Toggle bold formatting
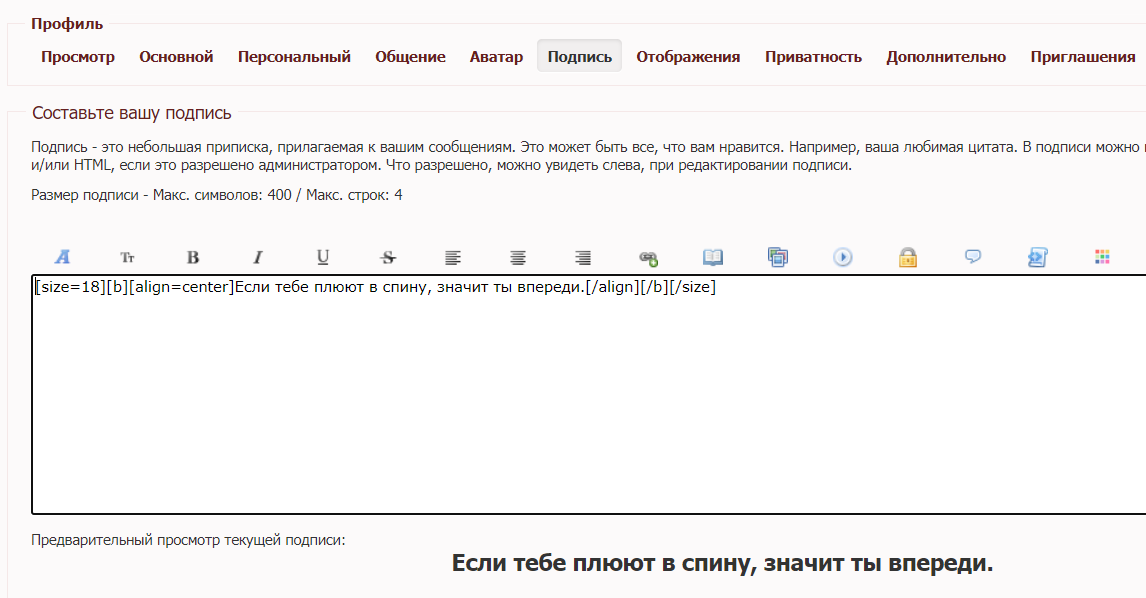Viewport: 1146px width, 598px height. [x=192, y=257]
